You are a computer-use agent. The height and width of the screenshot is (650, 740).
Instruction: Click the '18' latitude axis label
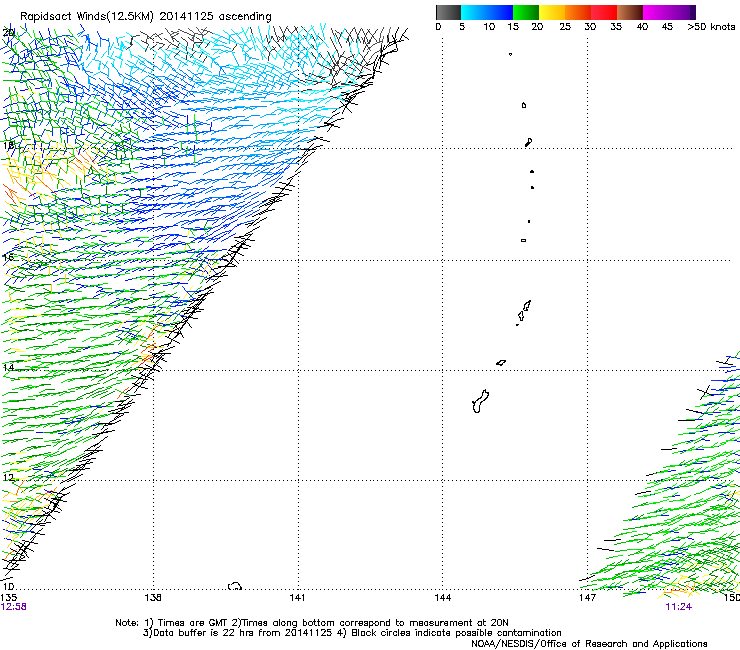[8, 145]
